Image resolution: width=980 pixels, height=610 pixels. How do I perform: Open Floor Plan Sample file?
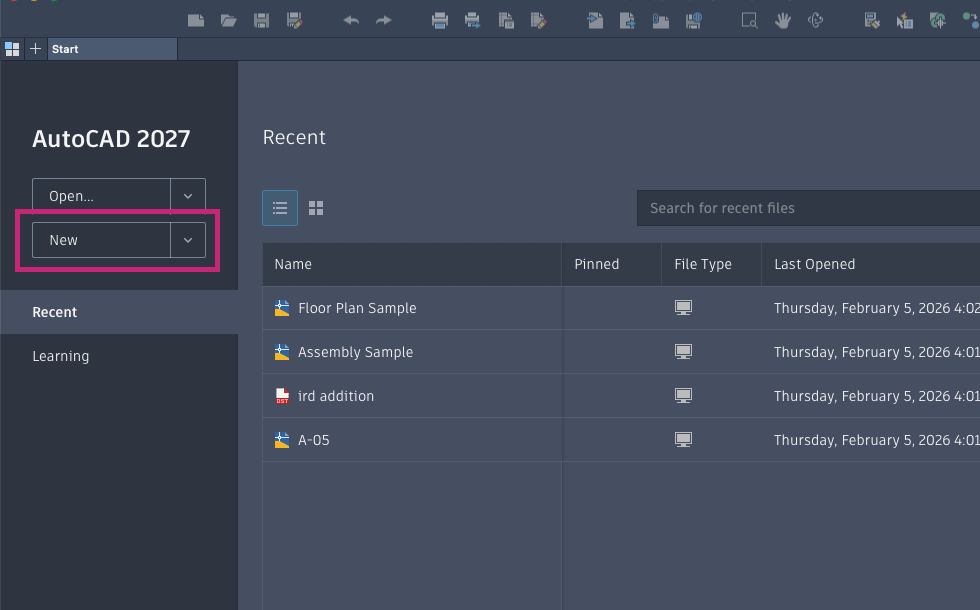357,308
